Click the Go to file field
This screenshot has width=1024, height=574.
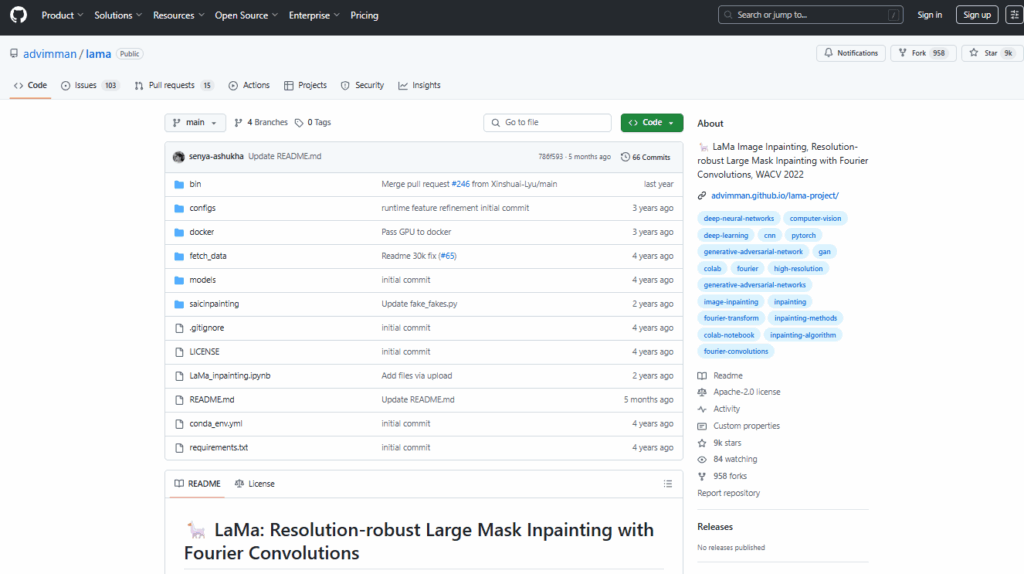[x=547, y=123]
